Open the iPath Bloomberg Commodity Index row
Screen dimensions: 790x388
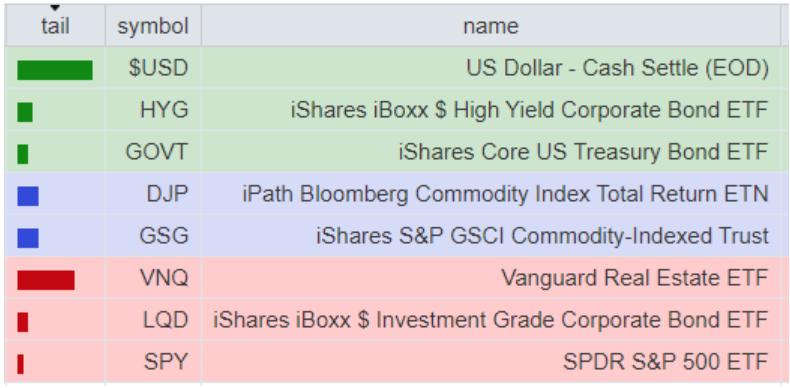tap(393, 194)
